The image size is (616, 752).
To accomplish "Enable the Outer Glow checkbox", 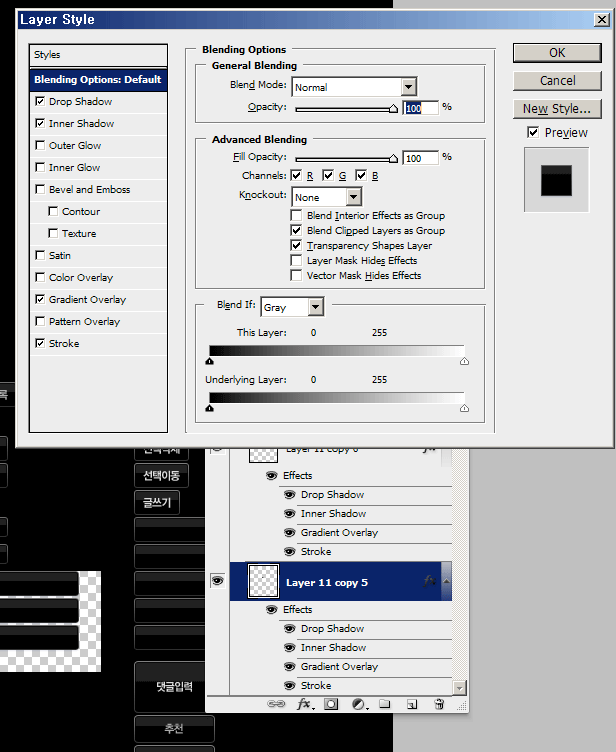I will [x=40, y=146].
